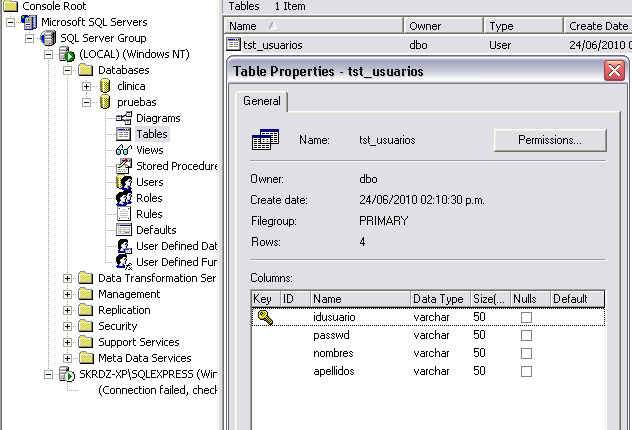Click the primary key icon for idusuario
The height and width of the screenshot is (430, 632).
(x=265, y=317)
